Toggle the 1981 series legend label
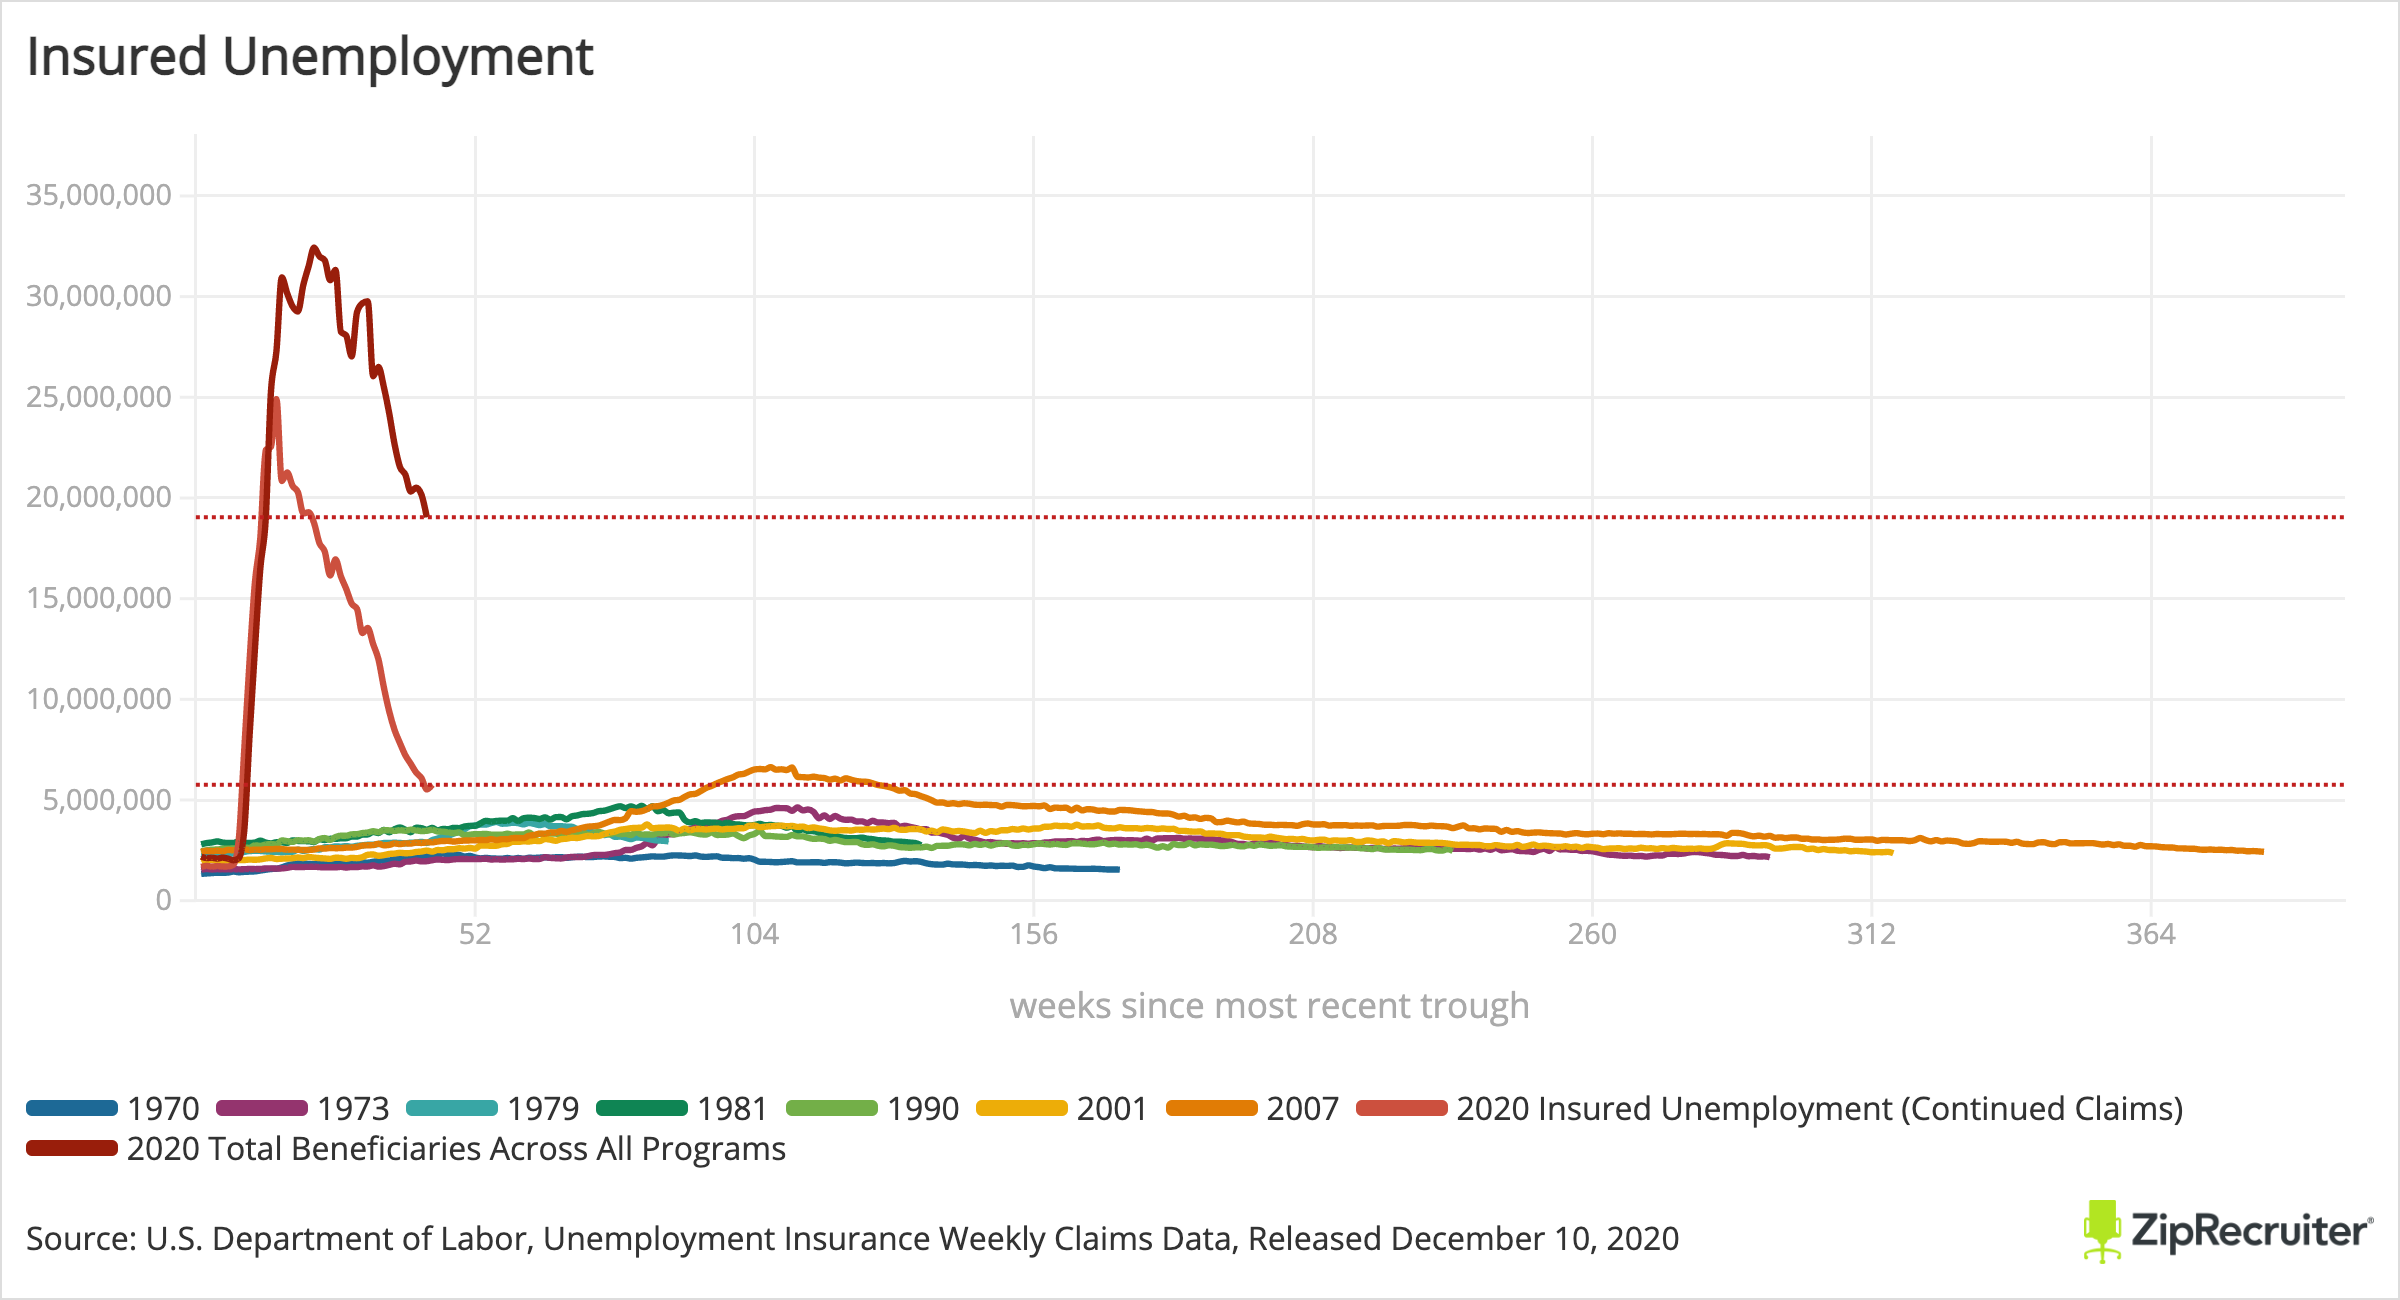The image size is (2400, 1300). click(x=732, y=1108)
